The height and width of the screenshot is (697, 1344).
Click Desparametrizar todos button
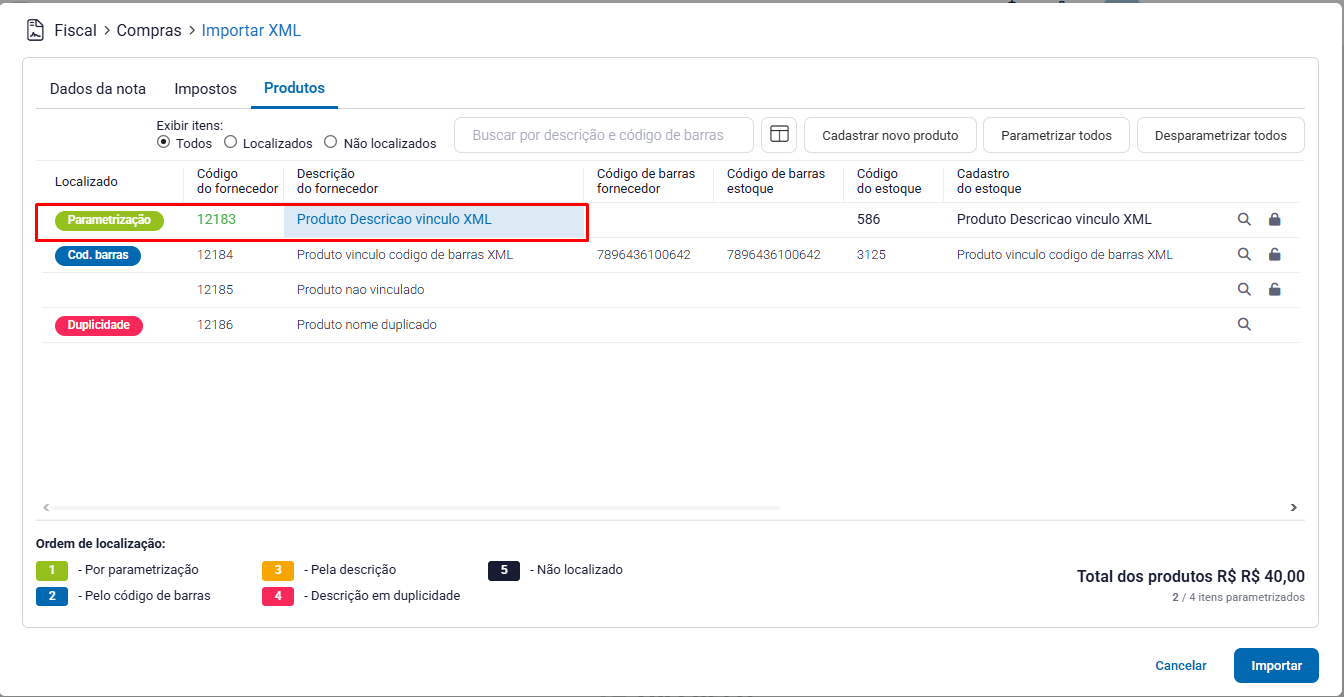point(1220,135)
